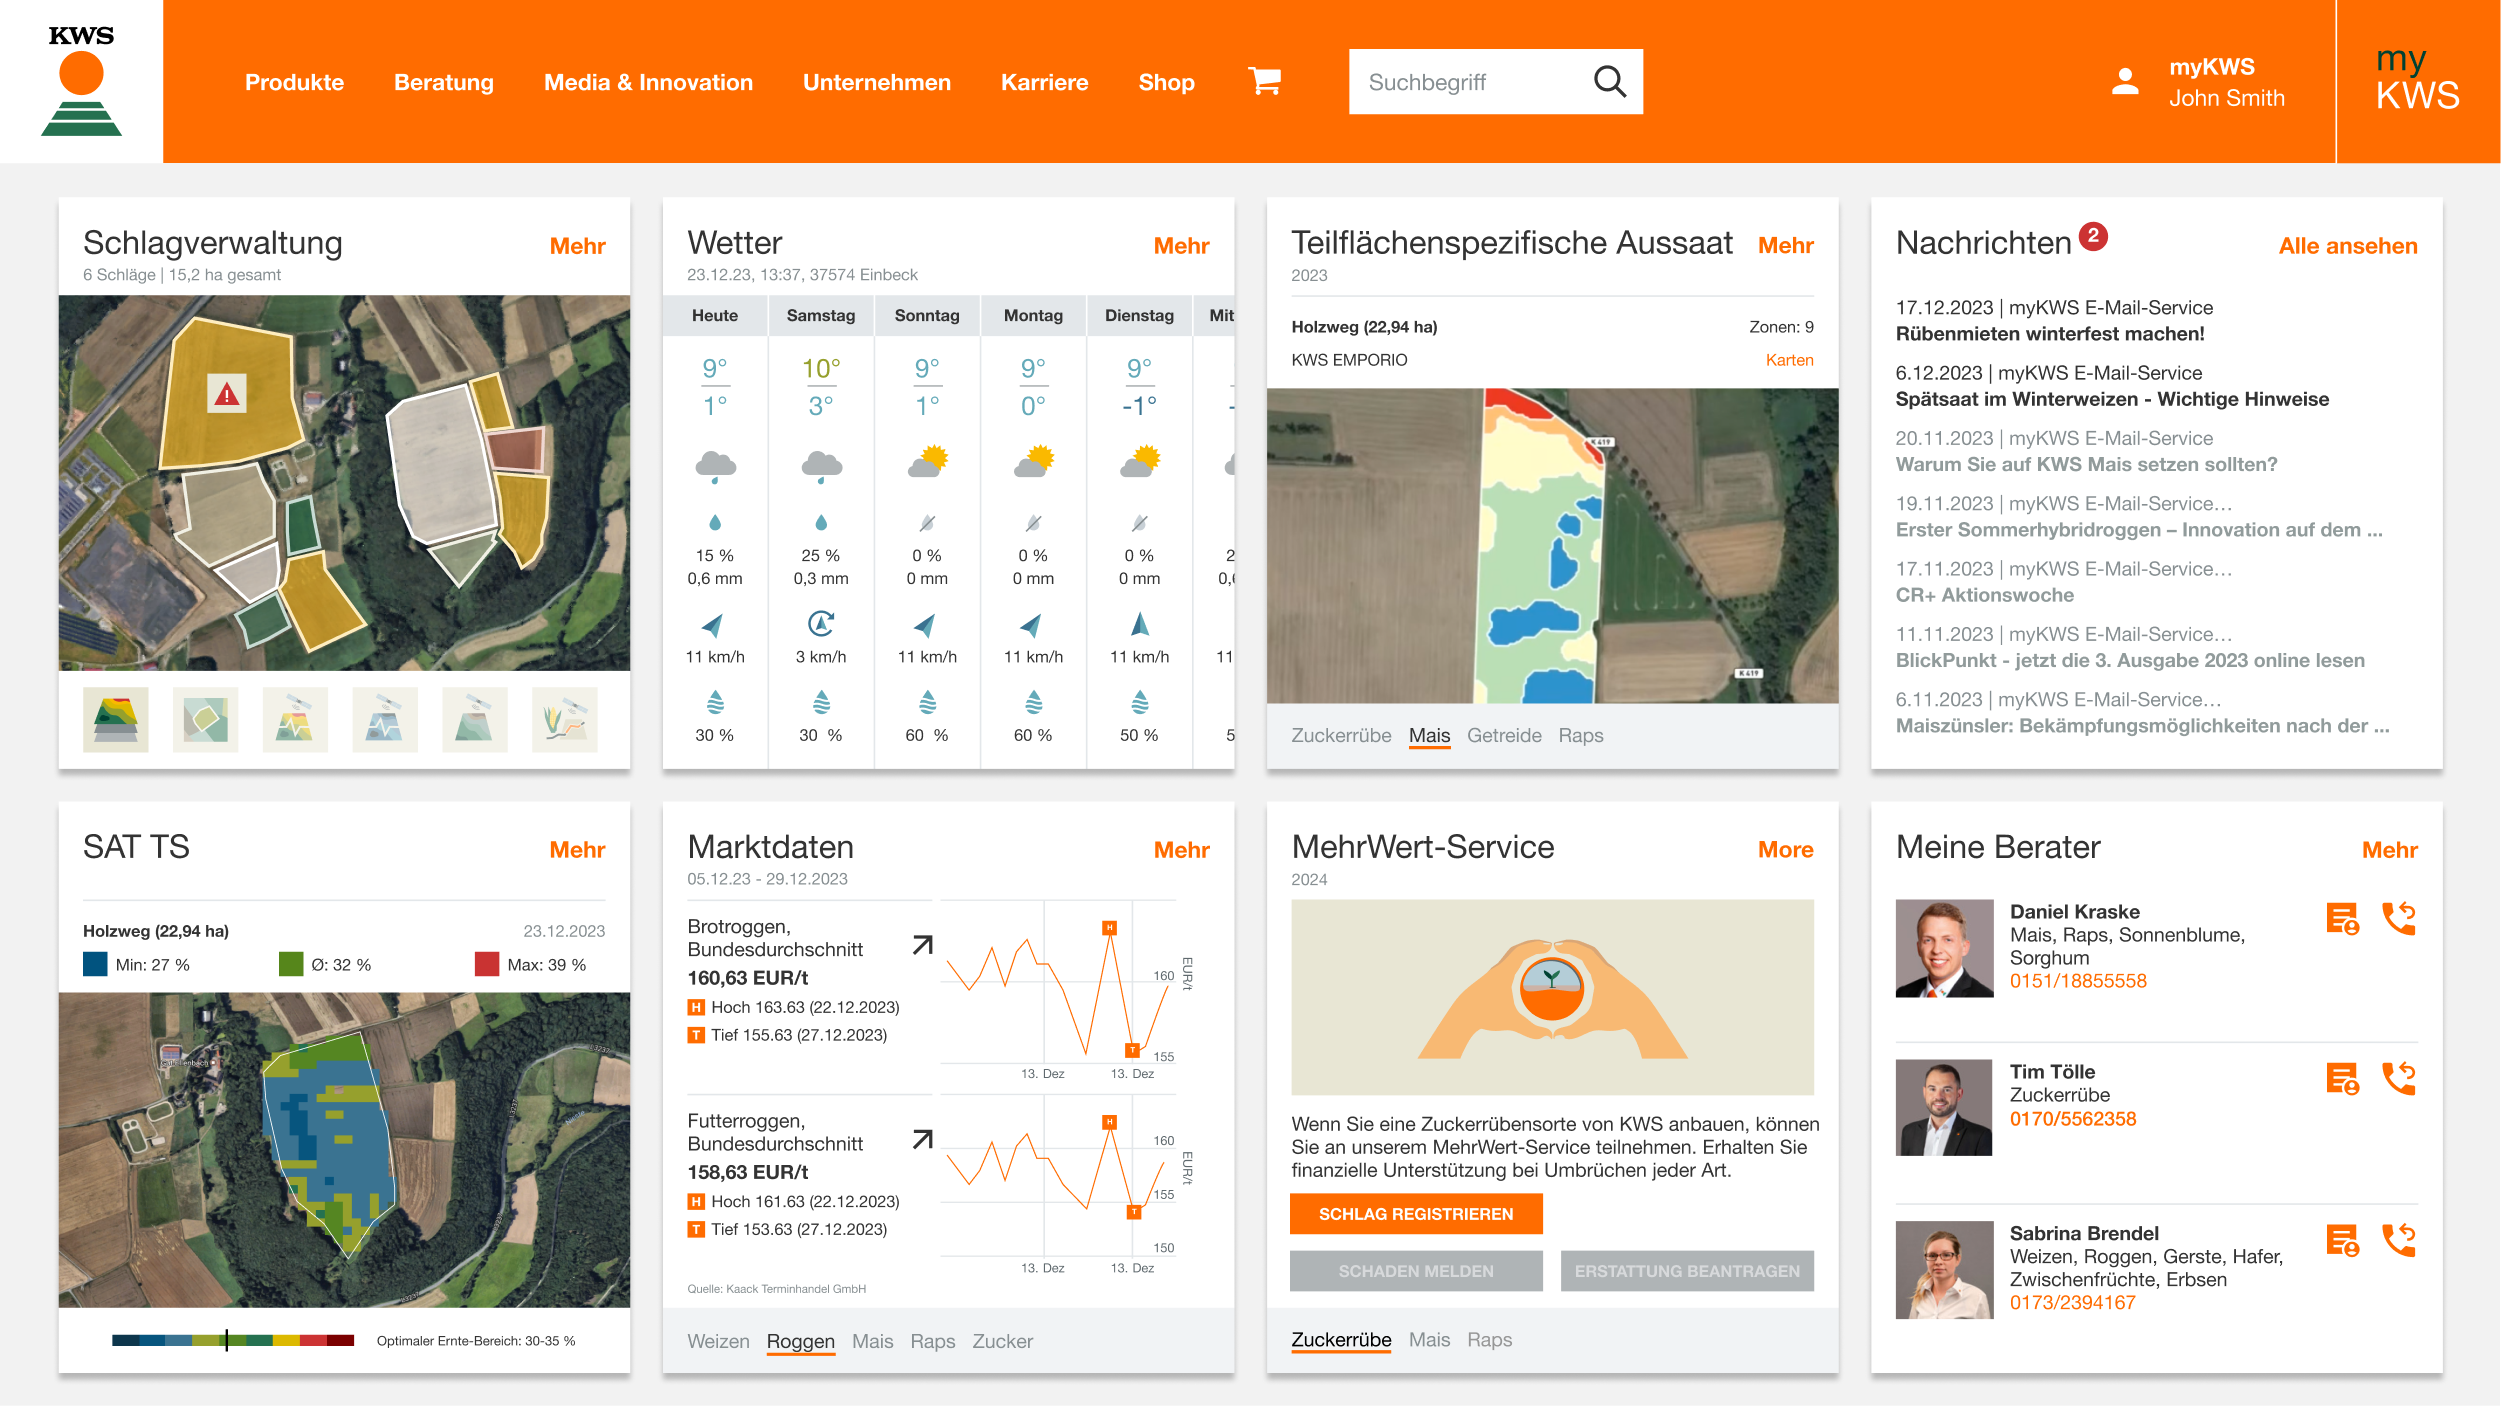Screen dimensions: 2501x1406
Task: Click the KWS logo
Action: pyautogui.click(x=81, y=81)
